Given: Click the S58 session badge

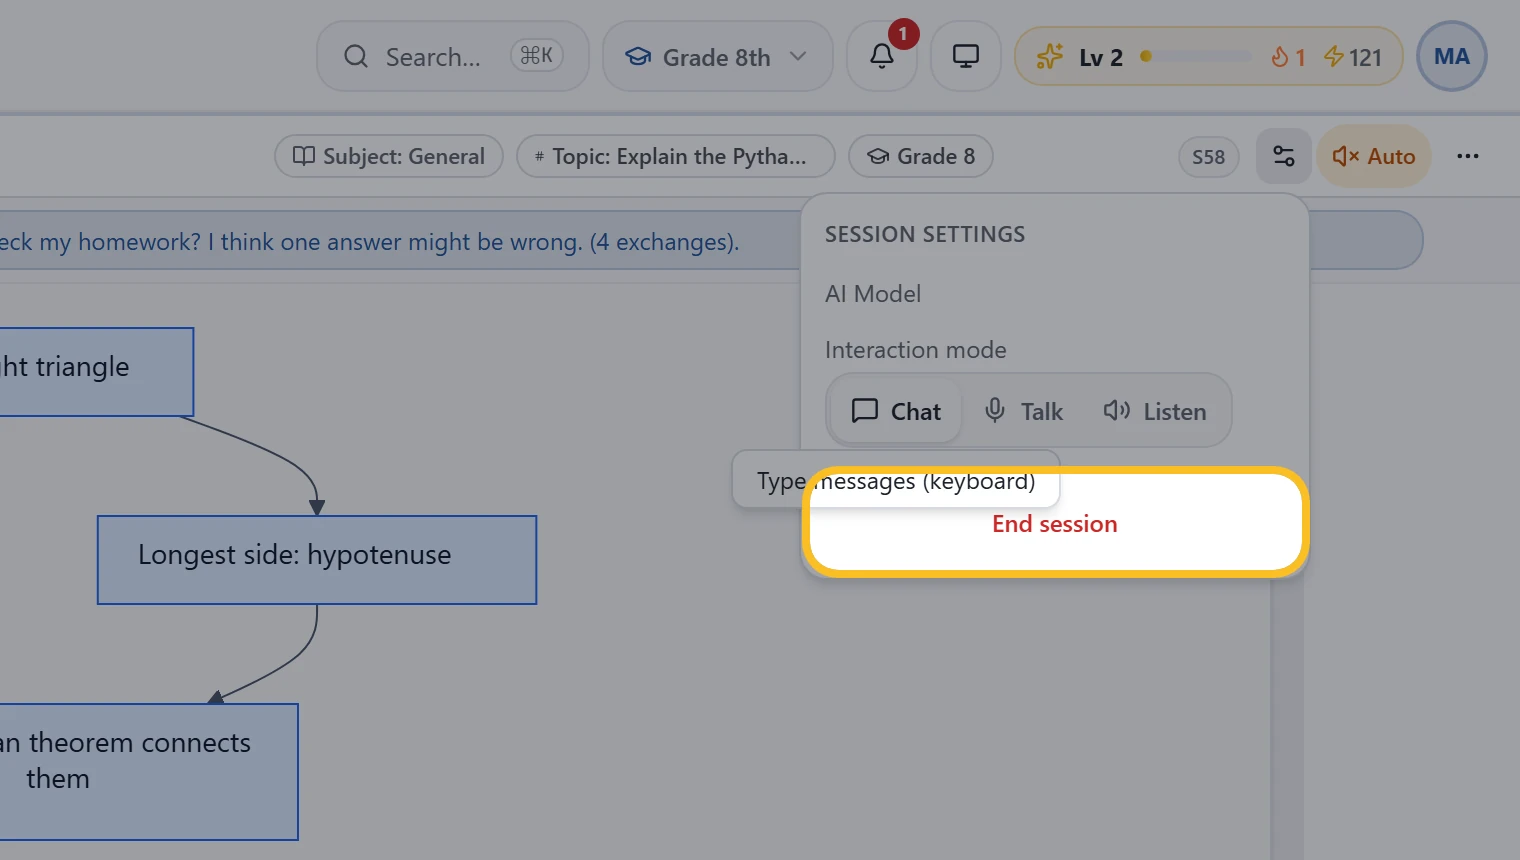Looking at the screenshot, I should click(x=1208, y=157).
